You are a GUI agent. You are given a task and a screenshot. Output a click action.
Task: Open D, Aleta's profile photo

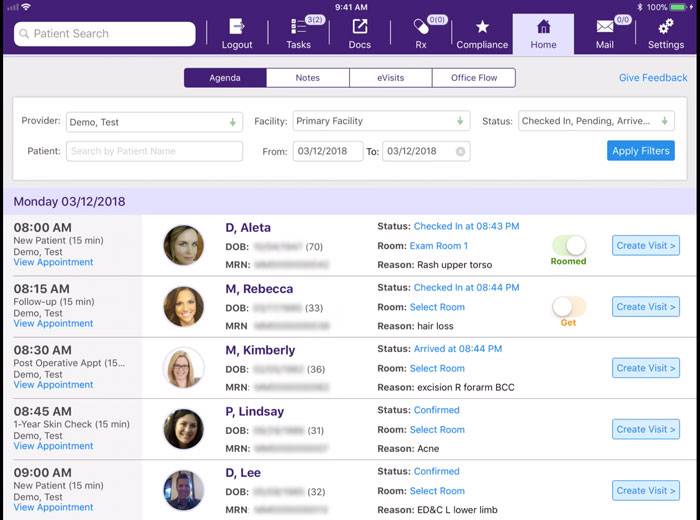tap(183, 245)
